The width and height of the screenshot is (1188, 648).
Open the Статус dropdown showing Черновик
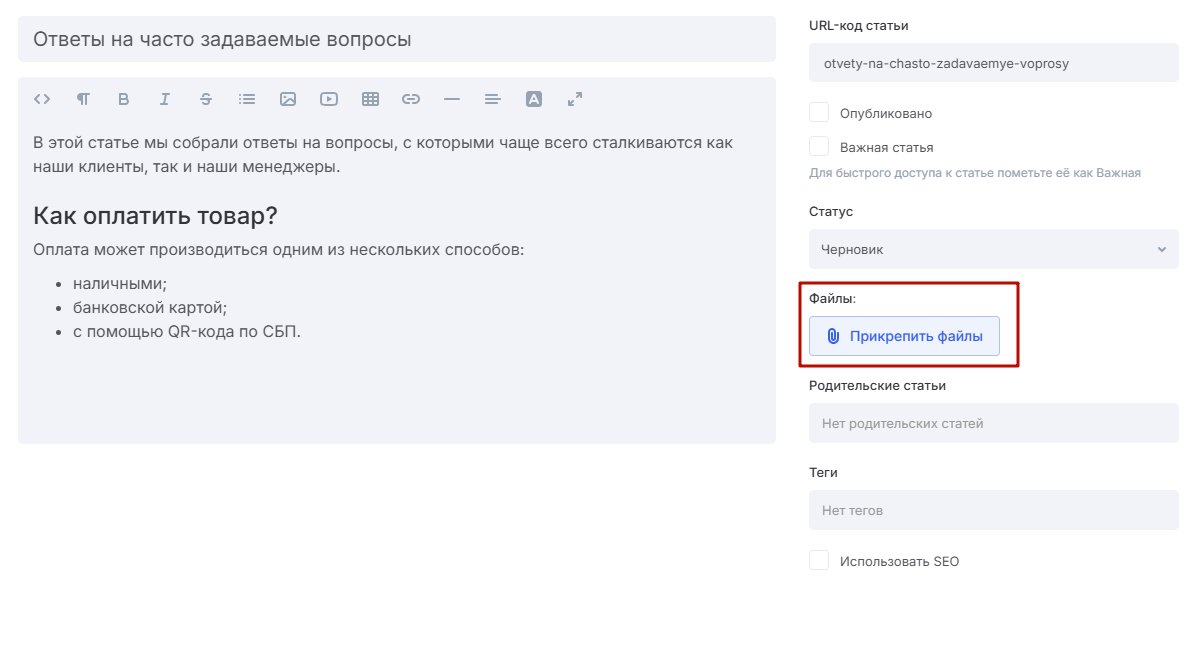coord(993,249)
